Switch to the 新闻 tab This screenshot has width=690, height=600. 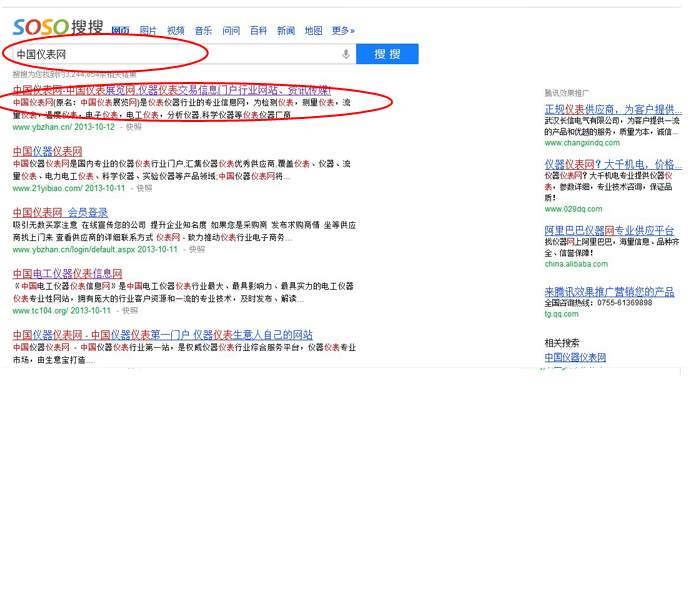tap(286, 31)
